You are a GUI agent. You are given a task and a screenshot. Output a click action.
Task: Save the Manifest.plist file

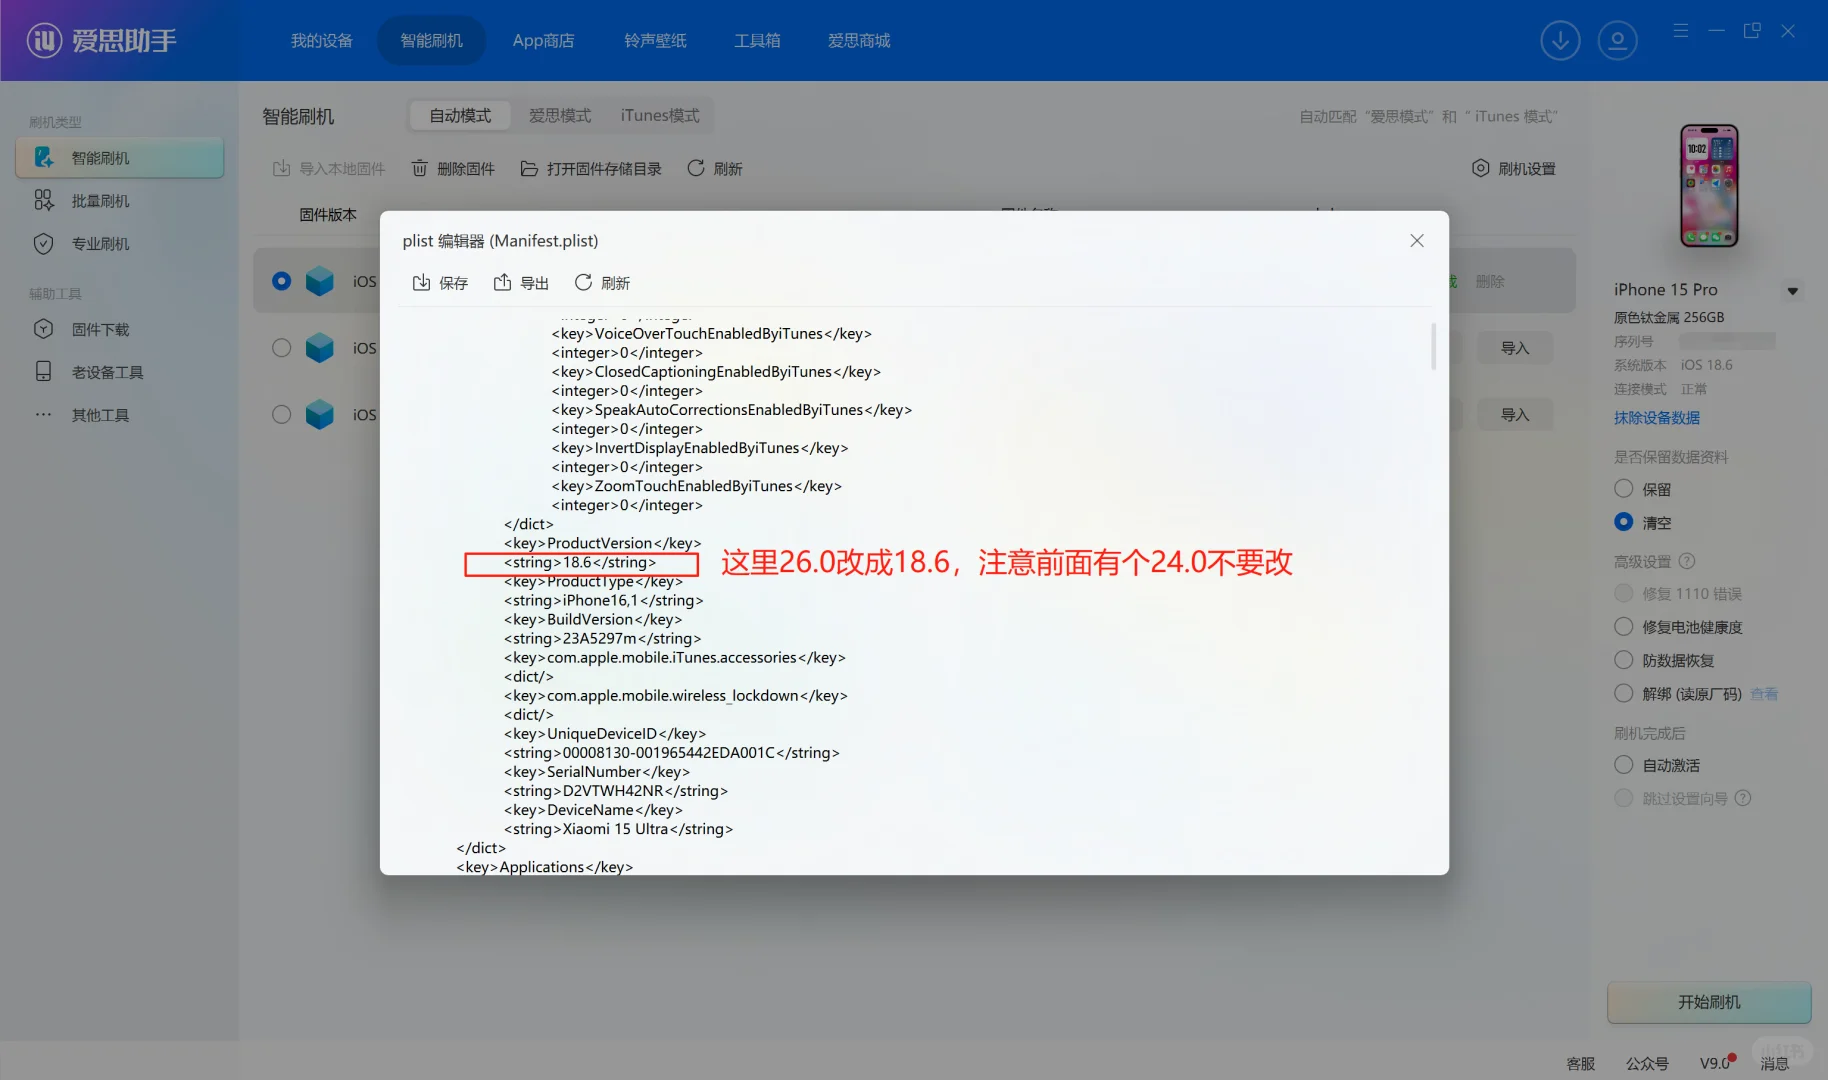tap(439, 282)
